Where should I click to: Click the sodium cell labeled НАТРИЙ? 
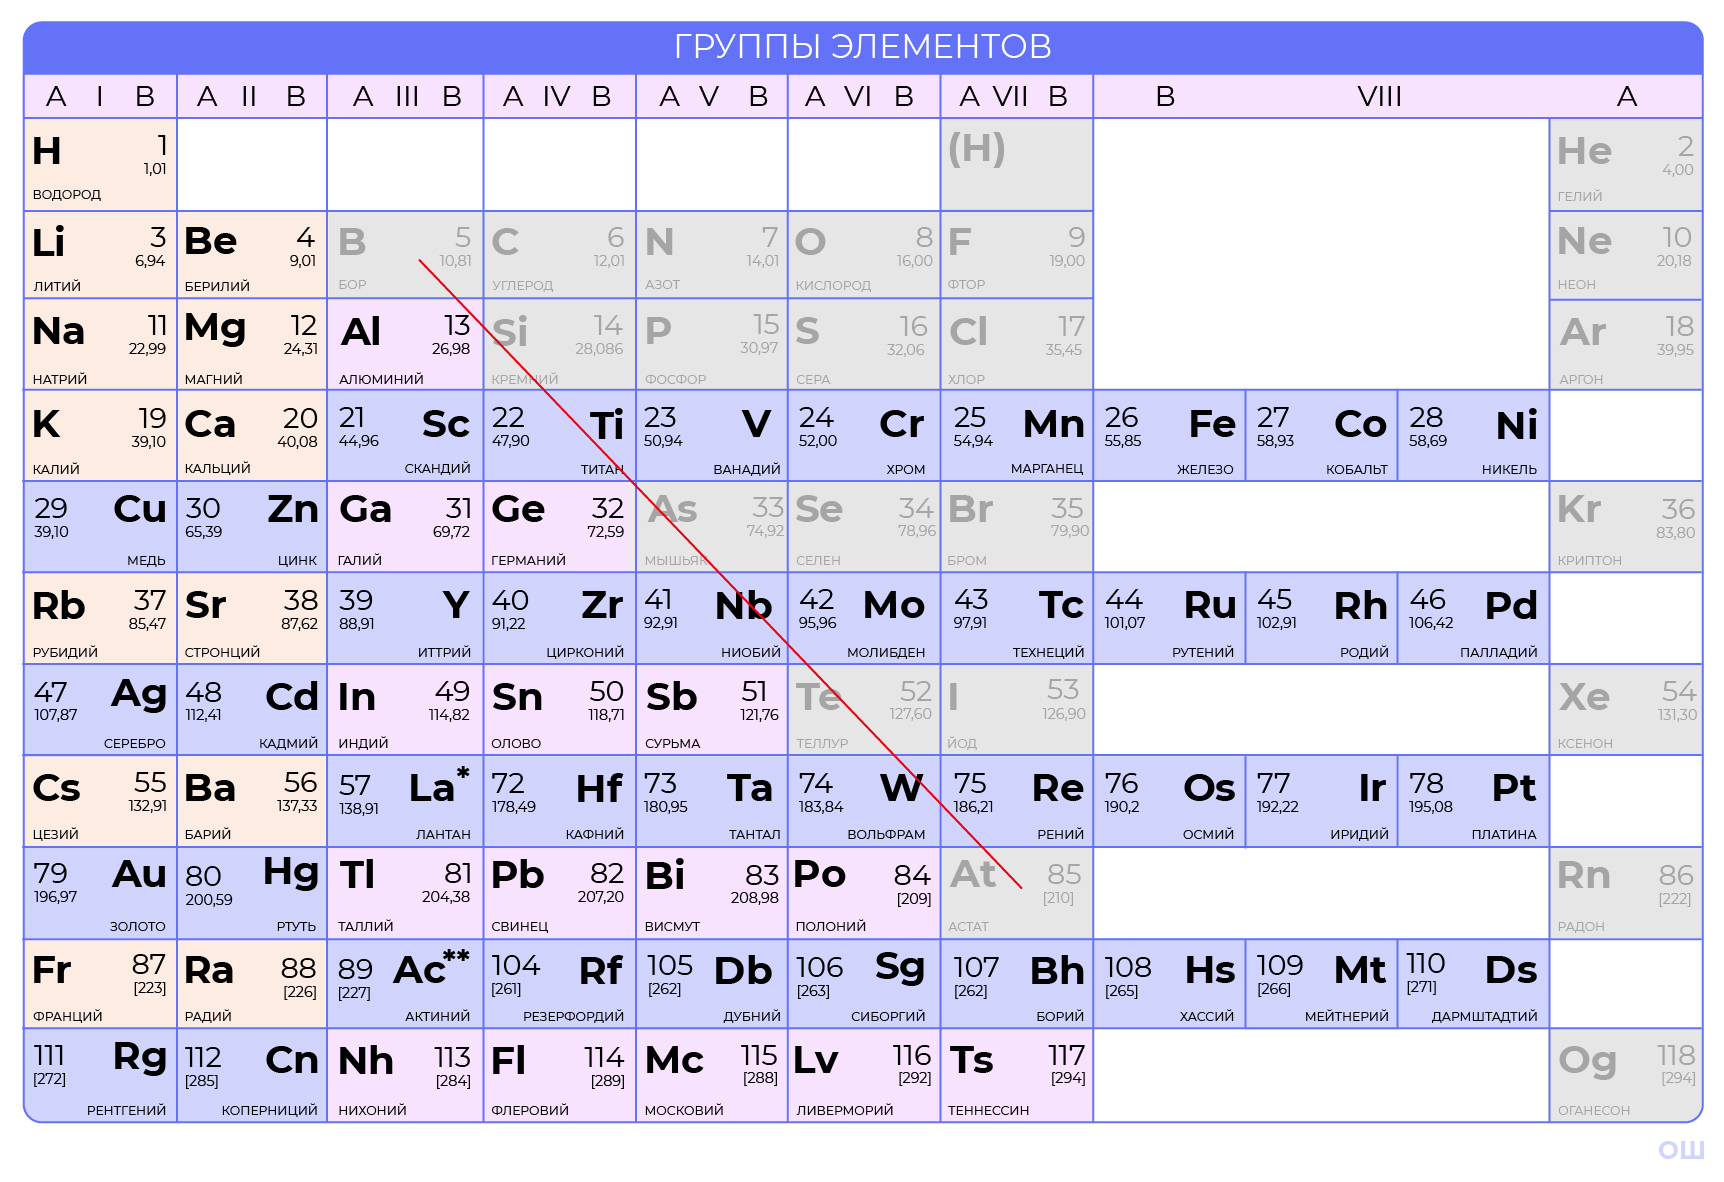100,344
